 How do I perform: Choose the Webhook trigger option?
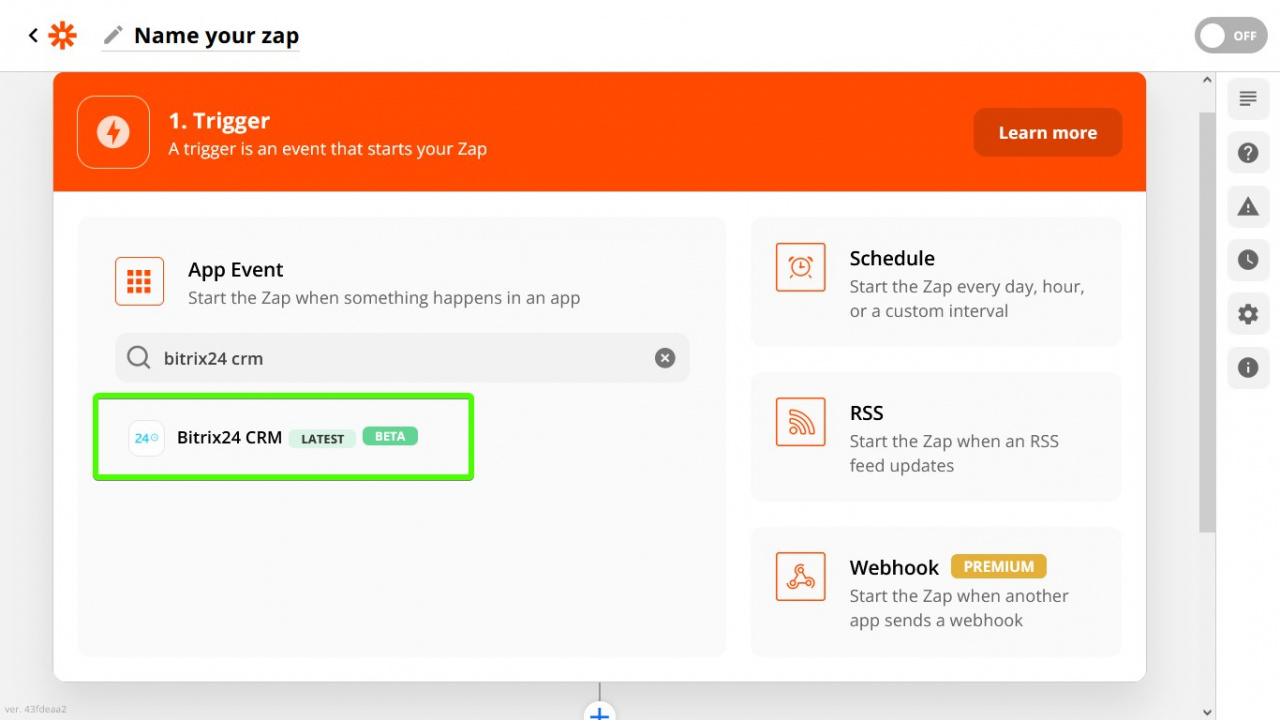point(936,592)
